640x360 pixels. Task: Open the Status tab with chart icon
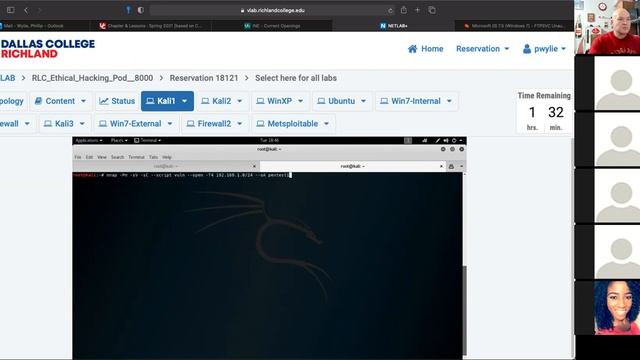coord(117,101)
